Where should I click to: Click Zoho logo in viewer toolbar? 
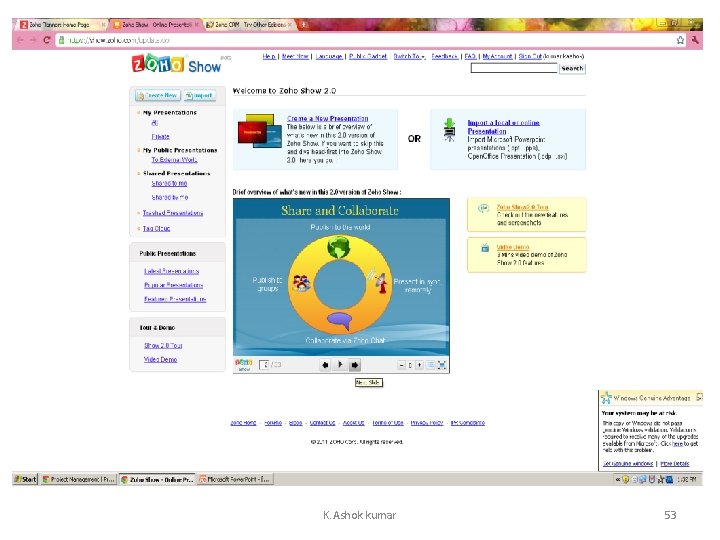tap(244, 365)
